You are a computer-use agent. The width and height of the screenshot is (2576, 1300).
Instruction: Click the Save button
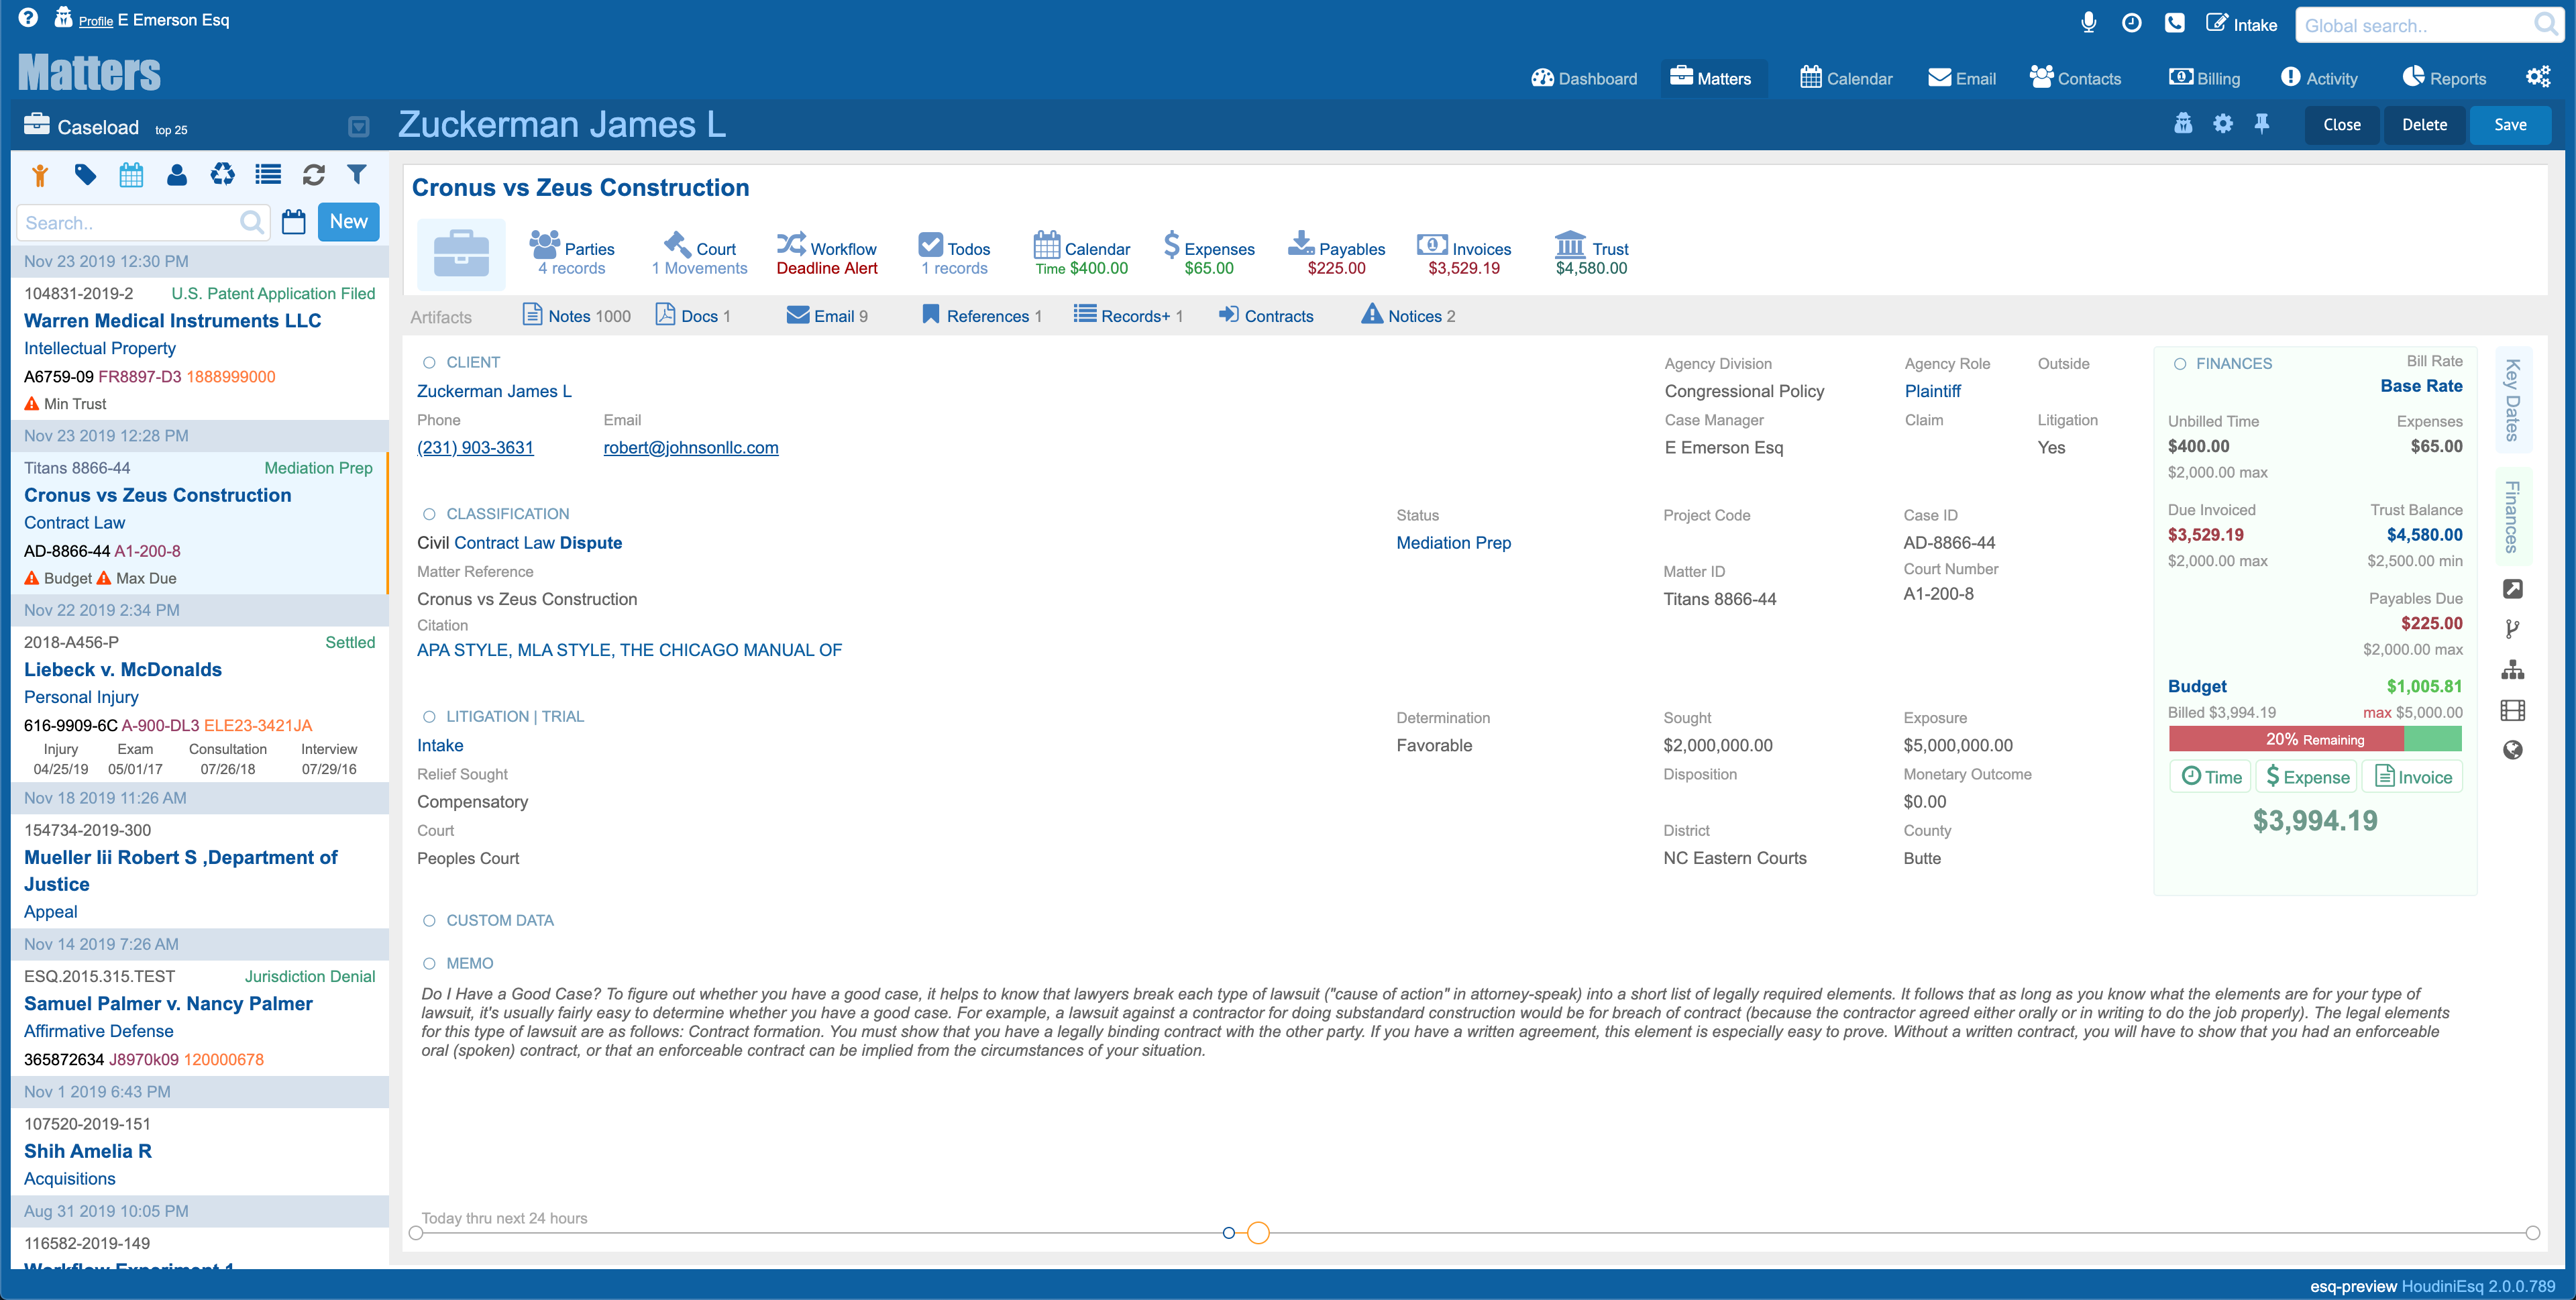[2510, 125]
